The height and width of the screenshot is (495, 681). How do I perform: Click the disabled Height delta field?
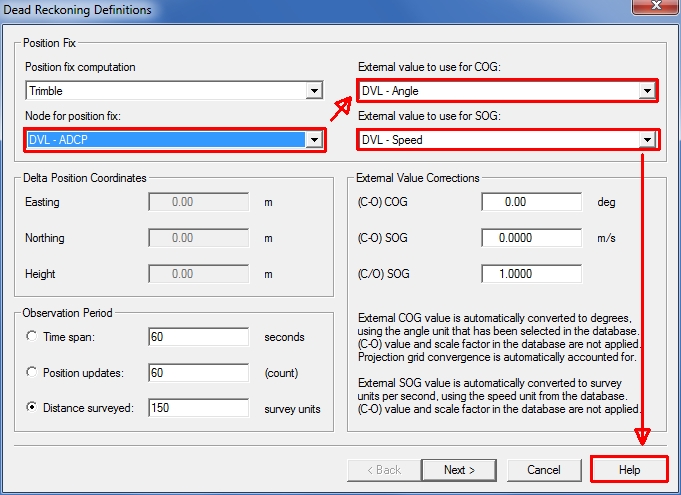tap(198, 274)
